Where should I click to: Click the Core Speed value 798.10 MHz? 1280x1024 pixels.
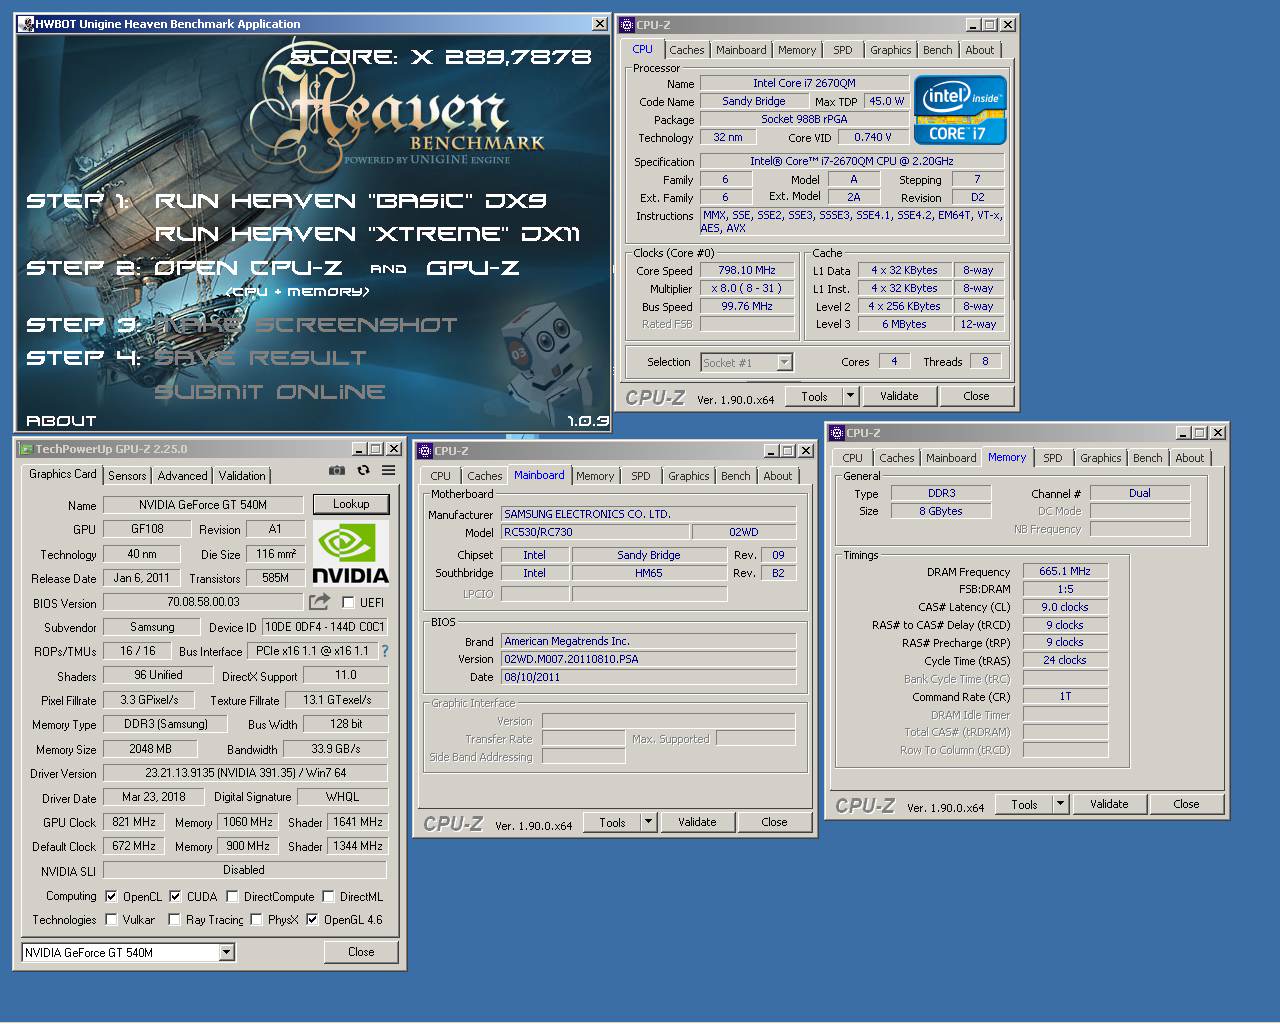(x=747, y=270)
